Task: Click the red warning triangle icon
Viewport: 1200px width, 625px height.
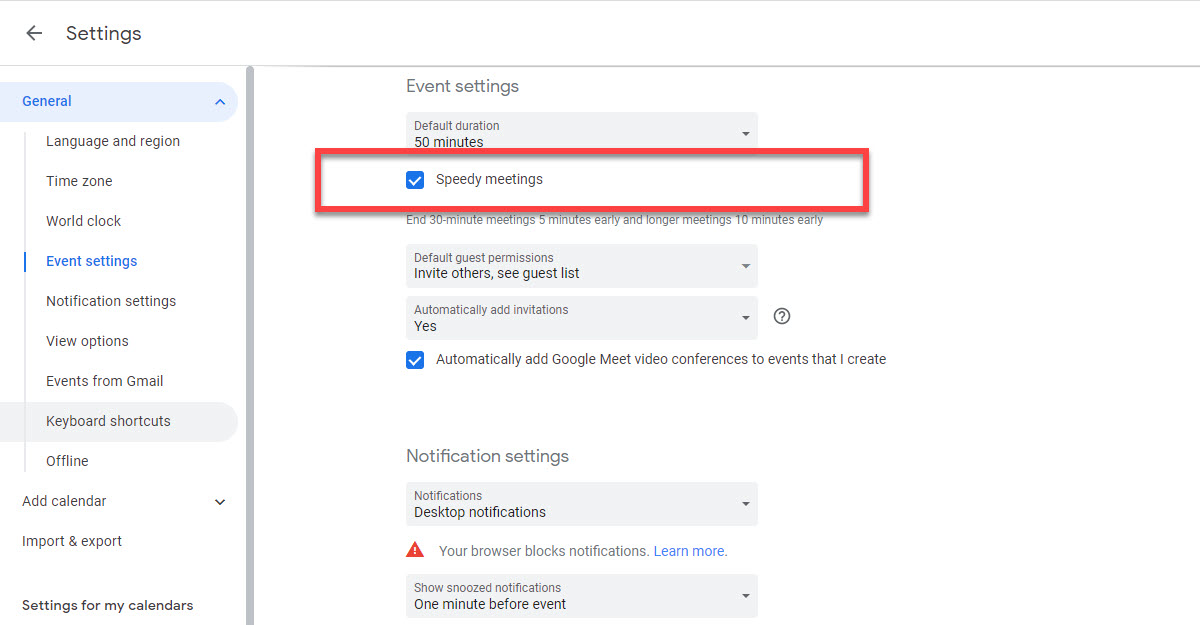Action: 415,550
